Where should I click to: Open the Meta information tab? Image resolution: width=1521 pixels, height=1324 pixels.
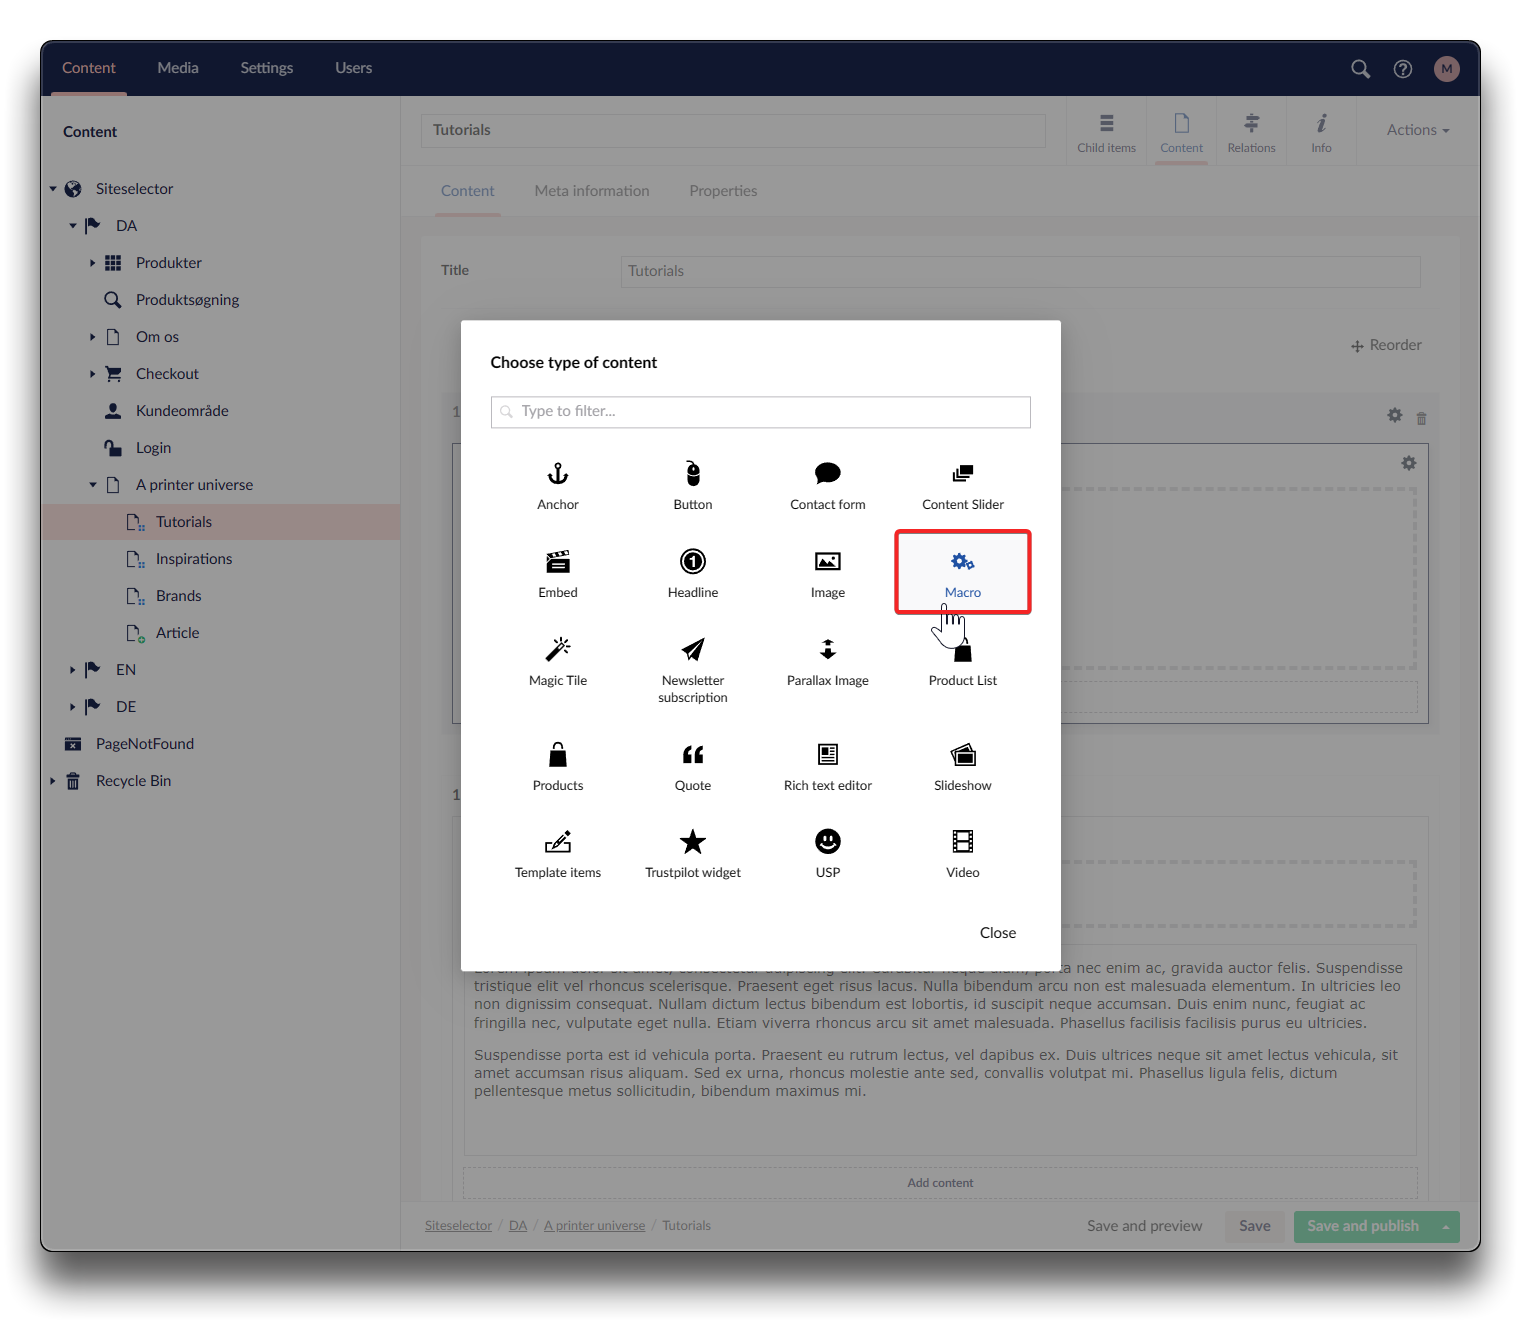coord(591,191)
